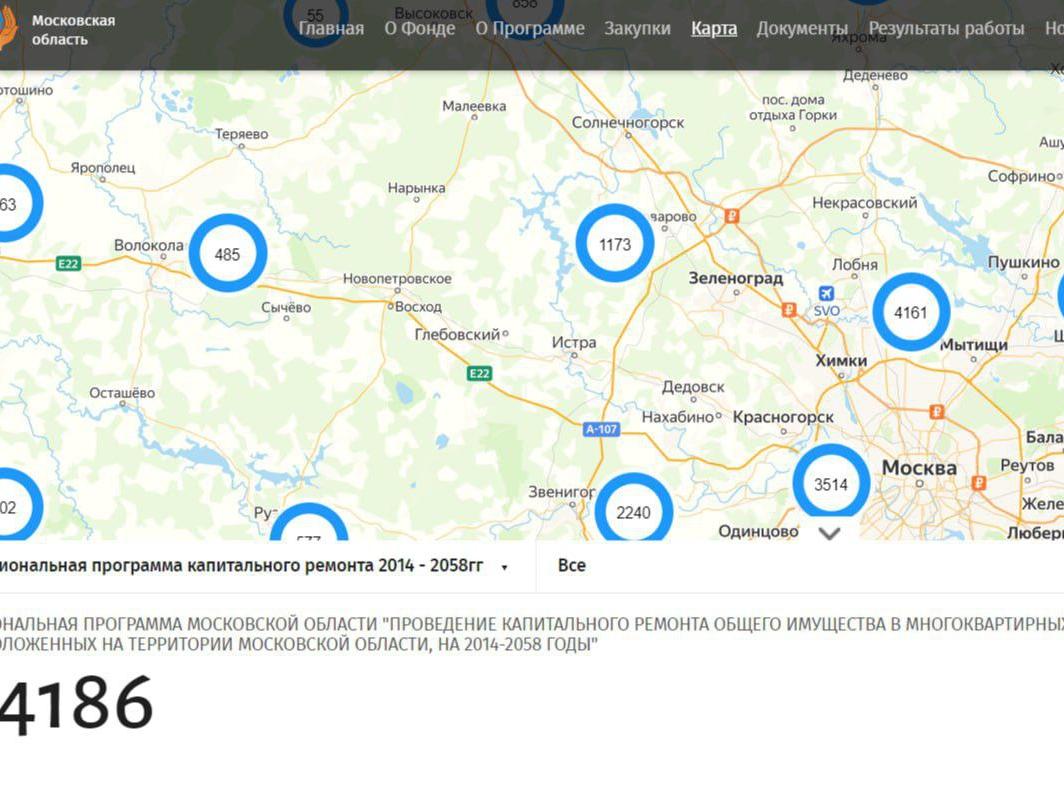The height and width of the screenshot is (798, 1064).
Task: Click the Некрасовский settlement label
Action: (x=864, y=202)
